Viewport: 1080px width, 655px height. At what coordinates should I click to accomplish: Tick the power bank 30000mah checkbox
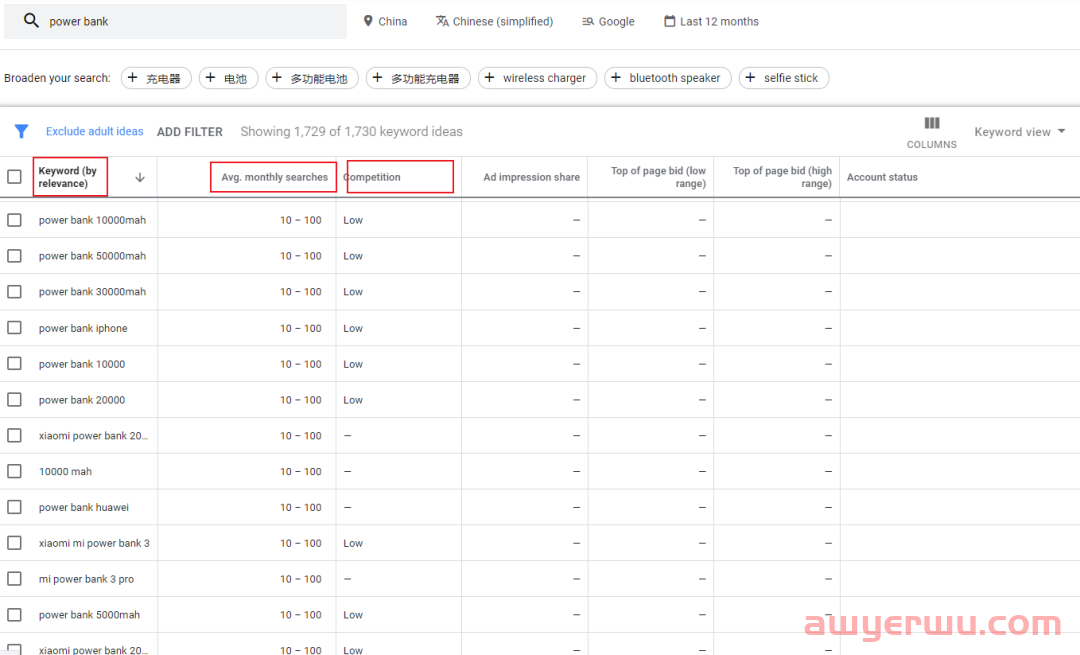[14, 291]
